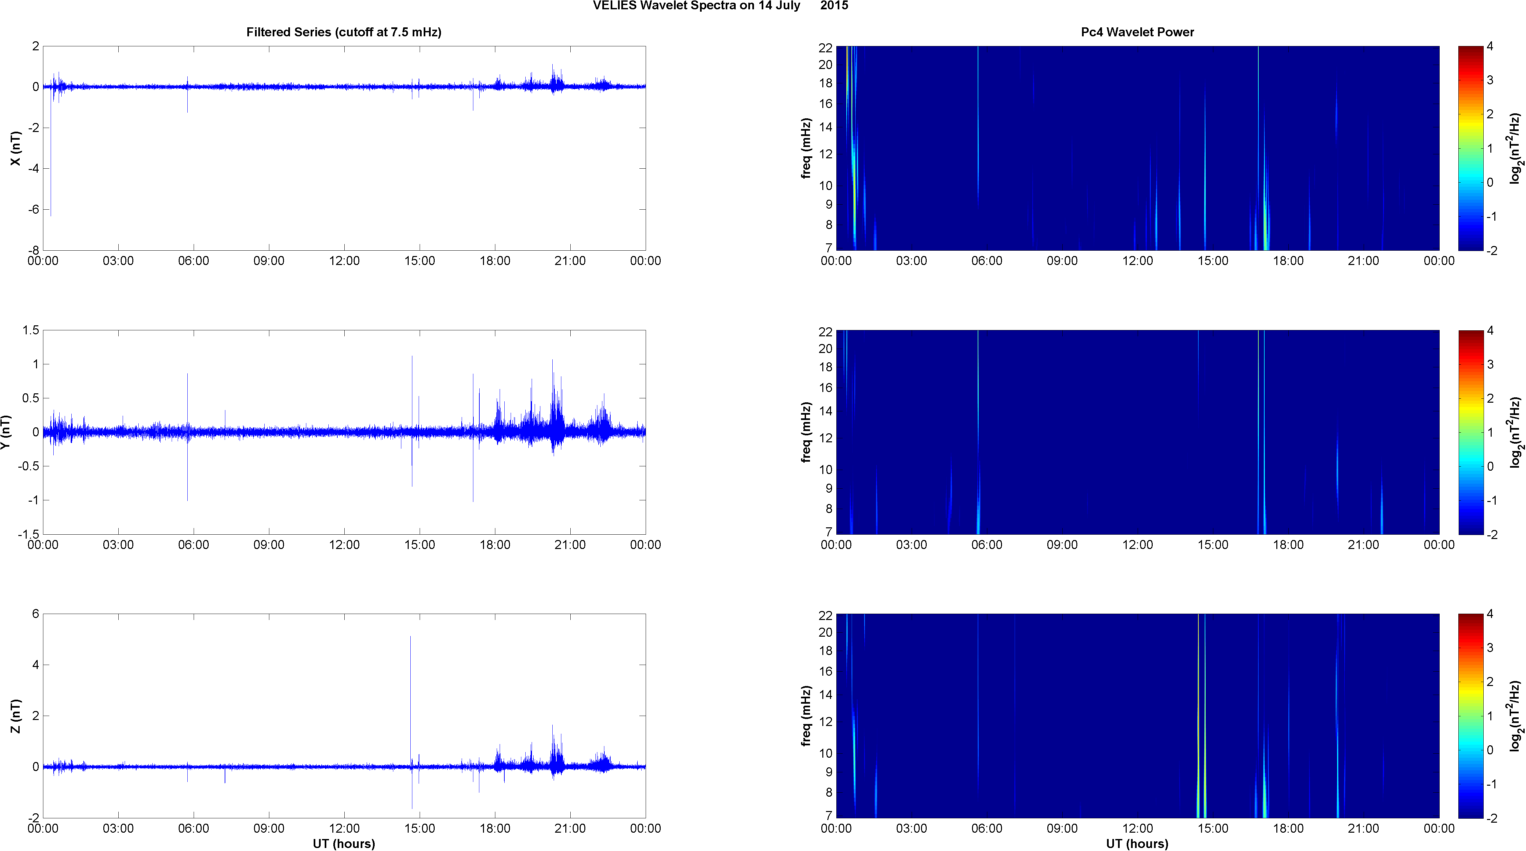This screenshot has width=1526, height=851.
Task: Click the X (nT) axis label
Action: coord(15,148)
